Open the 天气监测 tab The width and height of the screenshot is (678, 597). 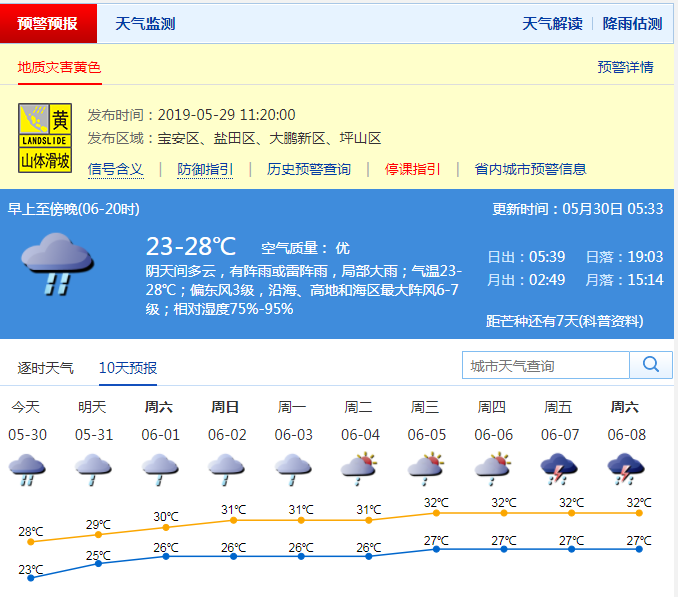(145, 23)
